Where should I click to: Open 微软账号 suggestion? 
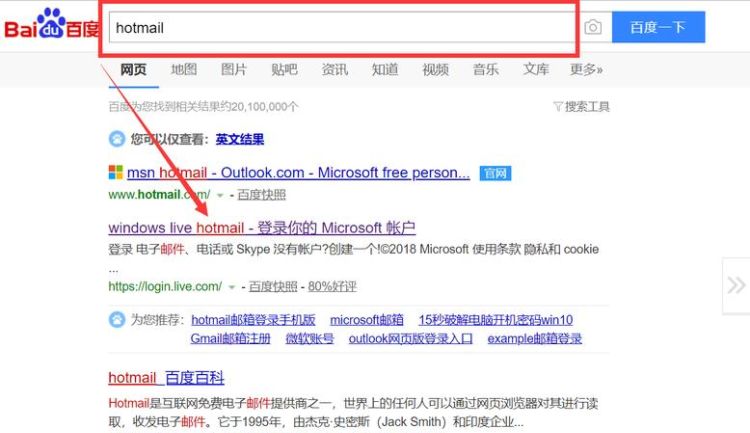(310, 339)
